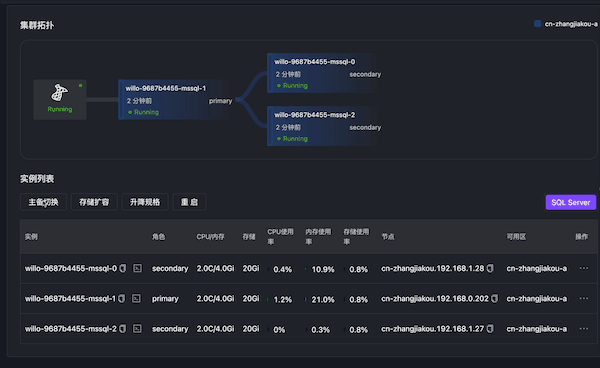Open more actions menu for mssql-1 row
600x368 pixels.
pos(584,298)
